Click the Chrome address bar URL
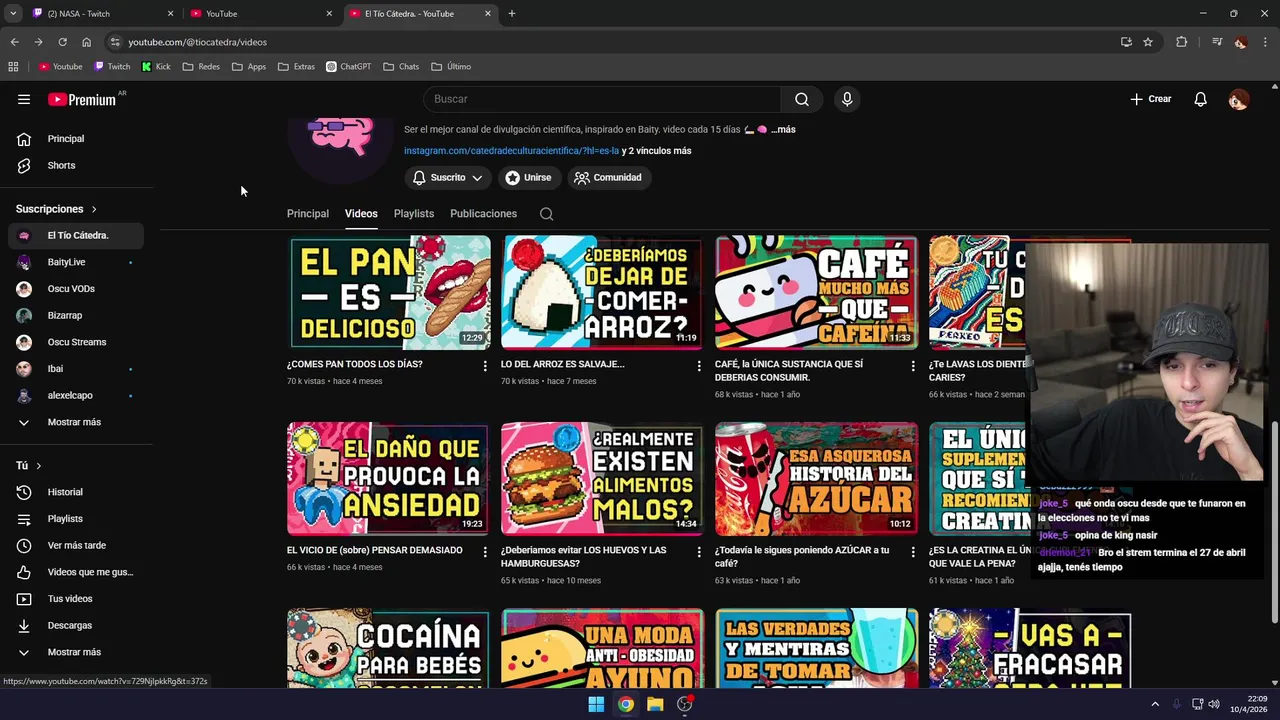The height and width of the screenshot is (720, 1280). tap(197, 42)
